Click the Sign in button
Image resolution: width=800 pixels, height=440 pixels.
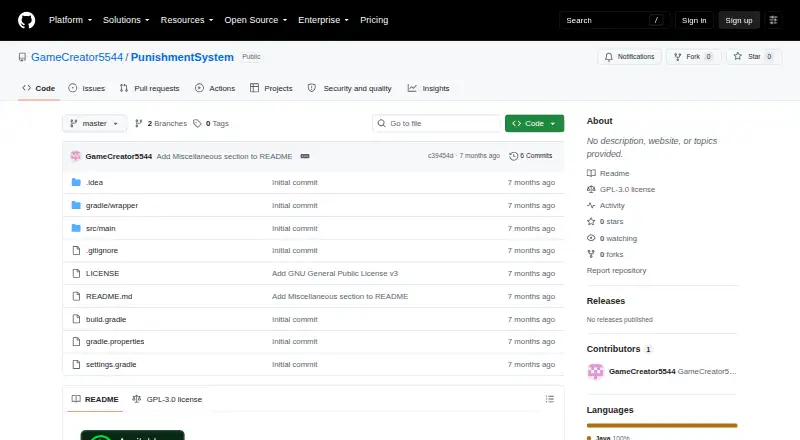click(x=694, y=20)
